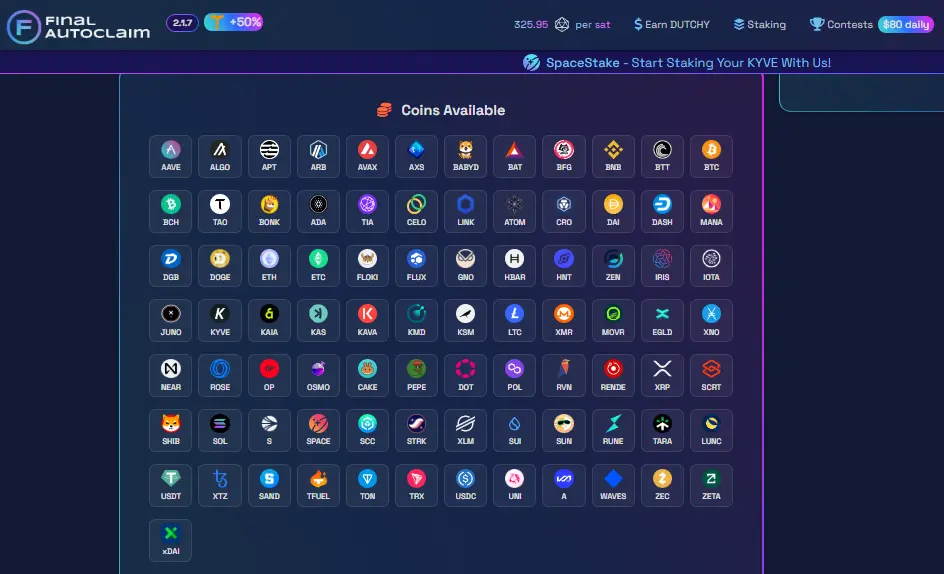Click the 325.95 per sat rate
This screenshot has width=944, height=574.
(x=562, y=25)
